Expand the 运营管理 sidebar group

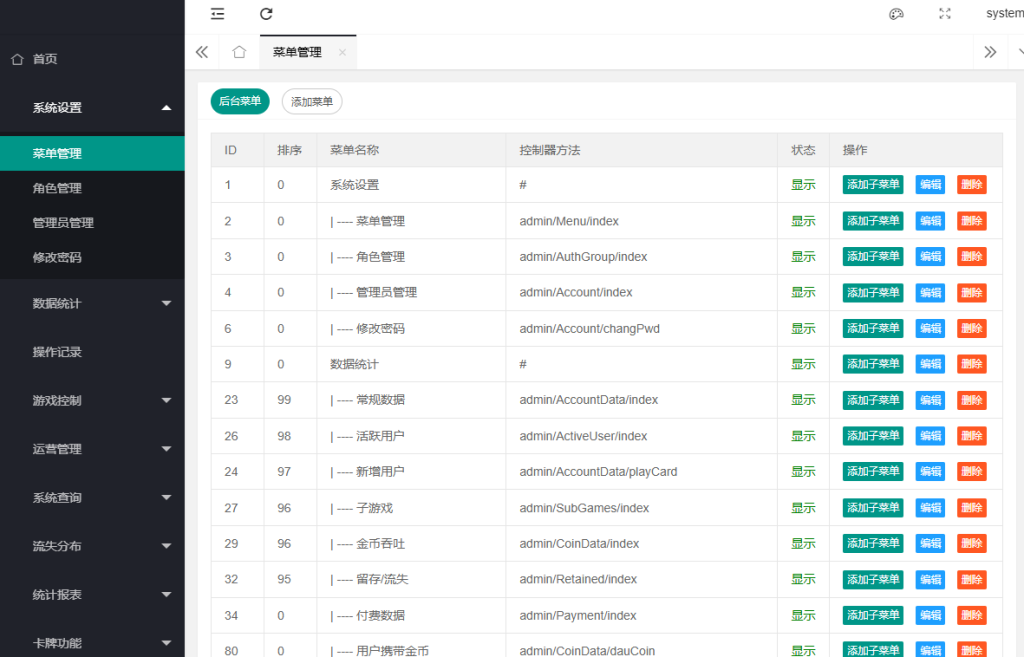[92, 449]
